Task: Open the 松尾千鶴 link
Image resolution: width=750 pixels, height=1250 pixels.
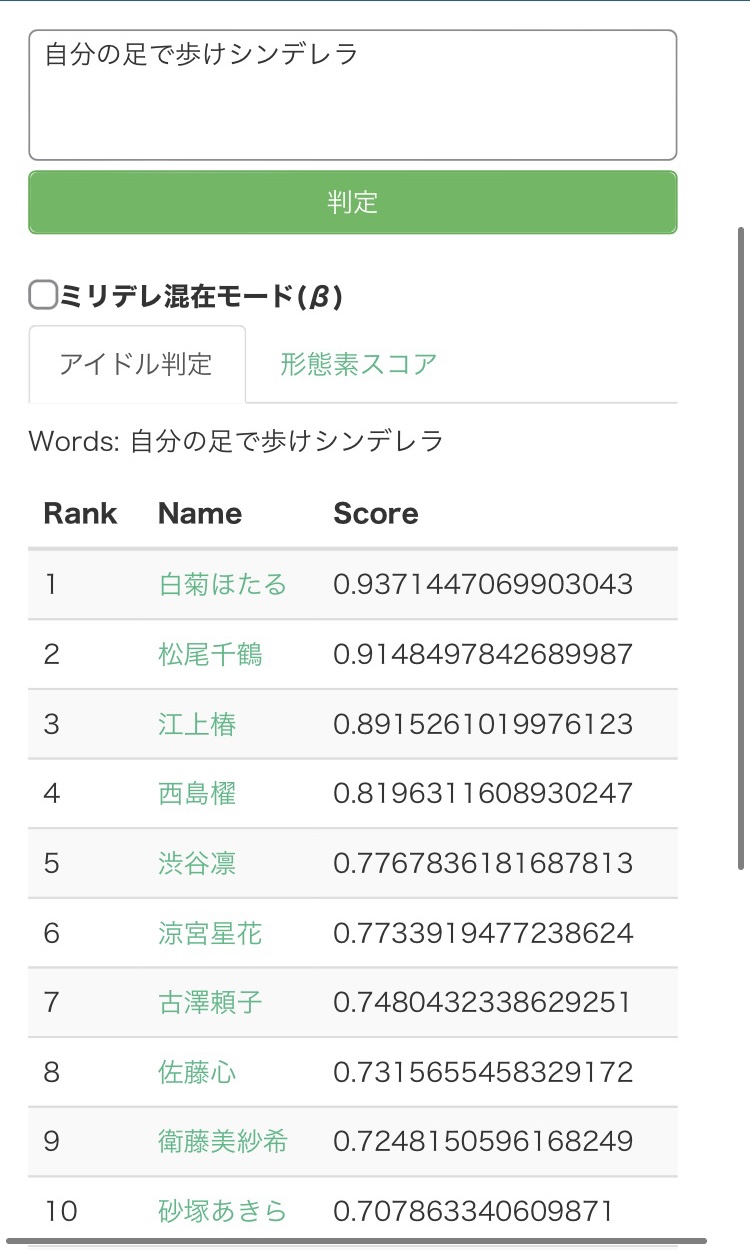Action: point(210,654)
